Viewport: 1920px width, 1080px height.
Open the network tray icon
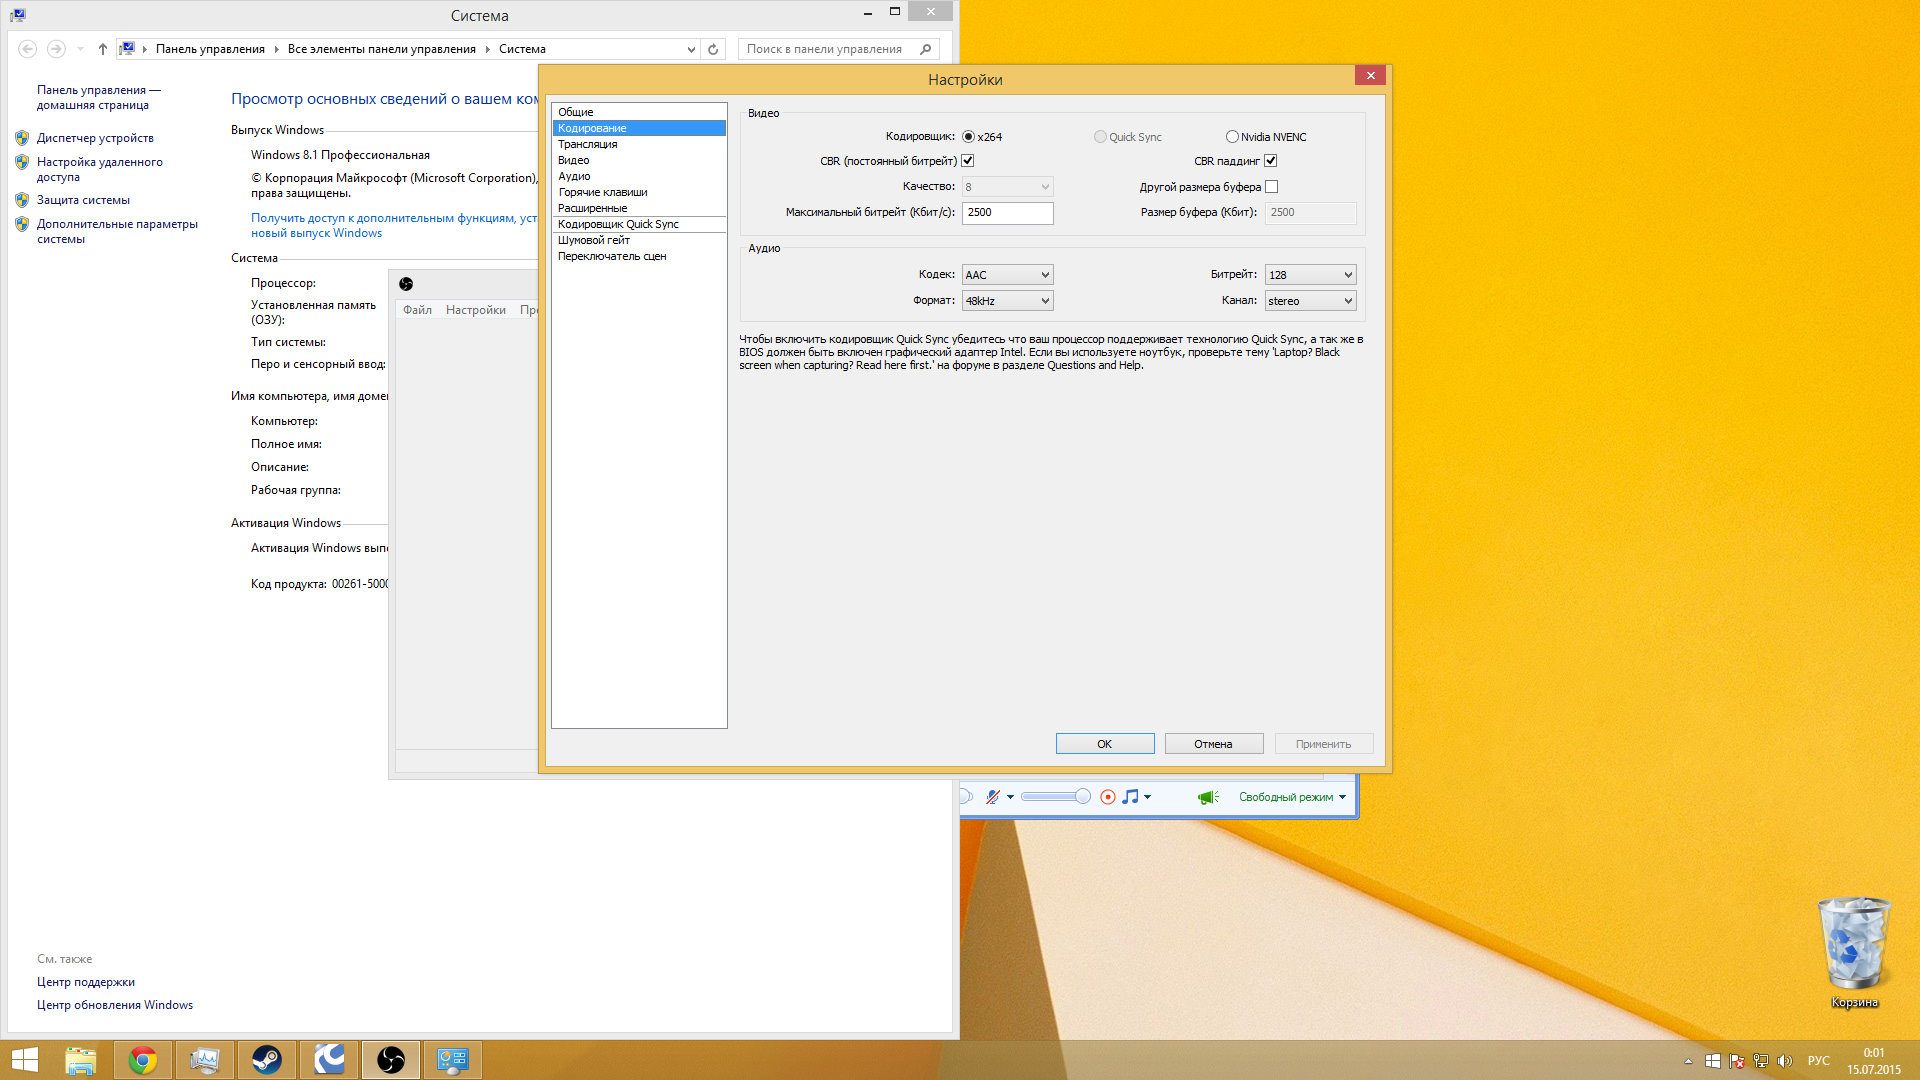[1761, 1061]
